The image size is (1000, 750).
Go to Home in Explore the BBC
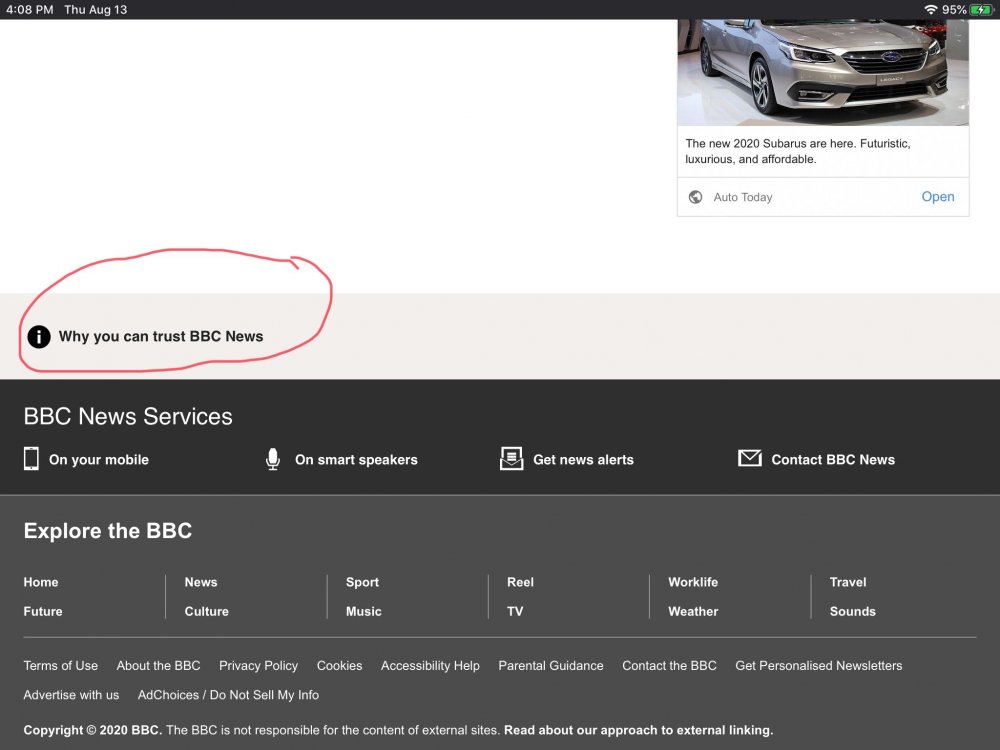[x=41, y=582]
